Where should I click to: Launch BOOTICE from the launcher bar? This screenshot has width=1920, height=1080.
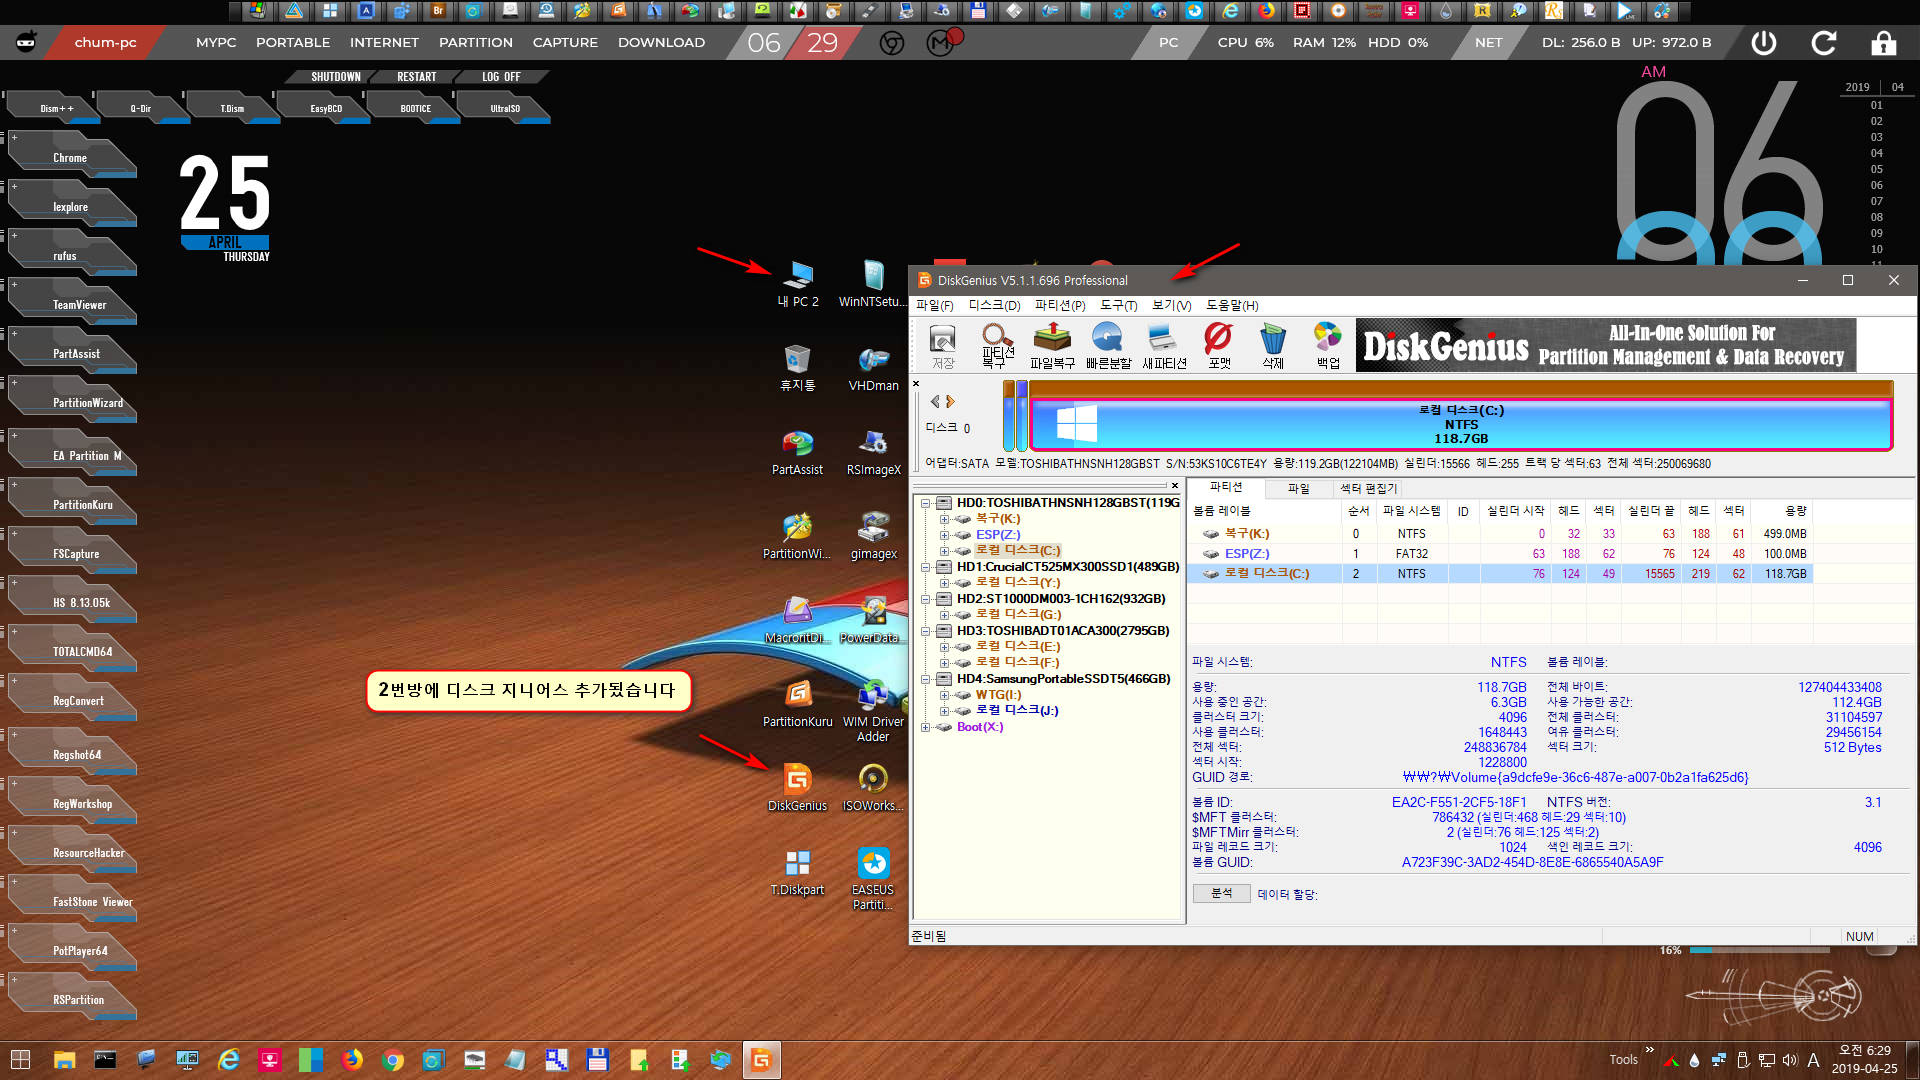415,108
